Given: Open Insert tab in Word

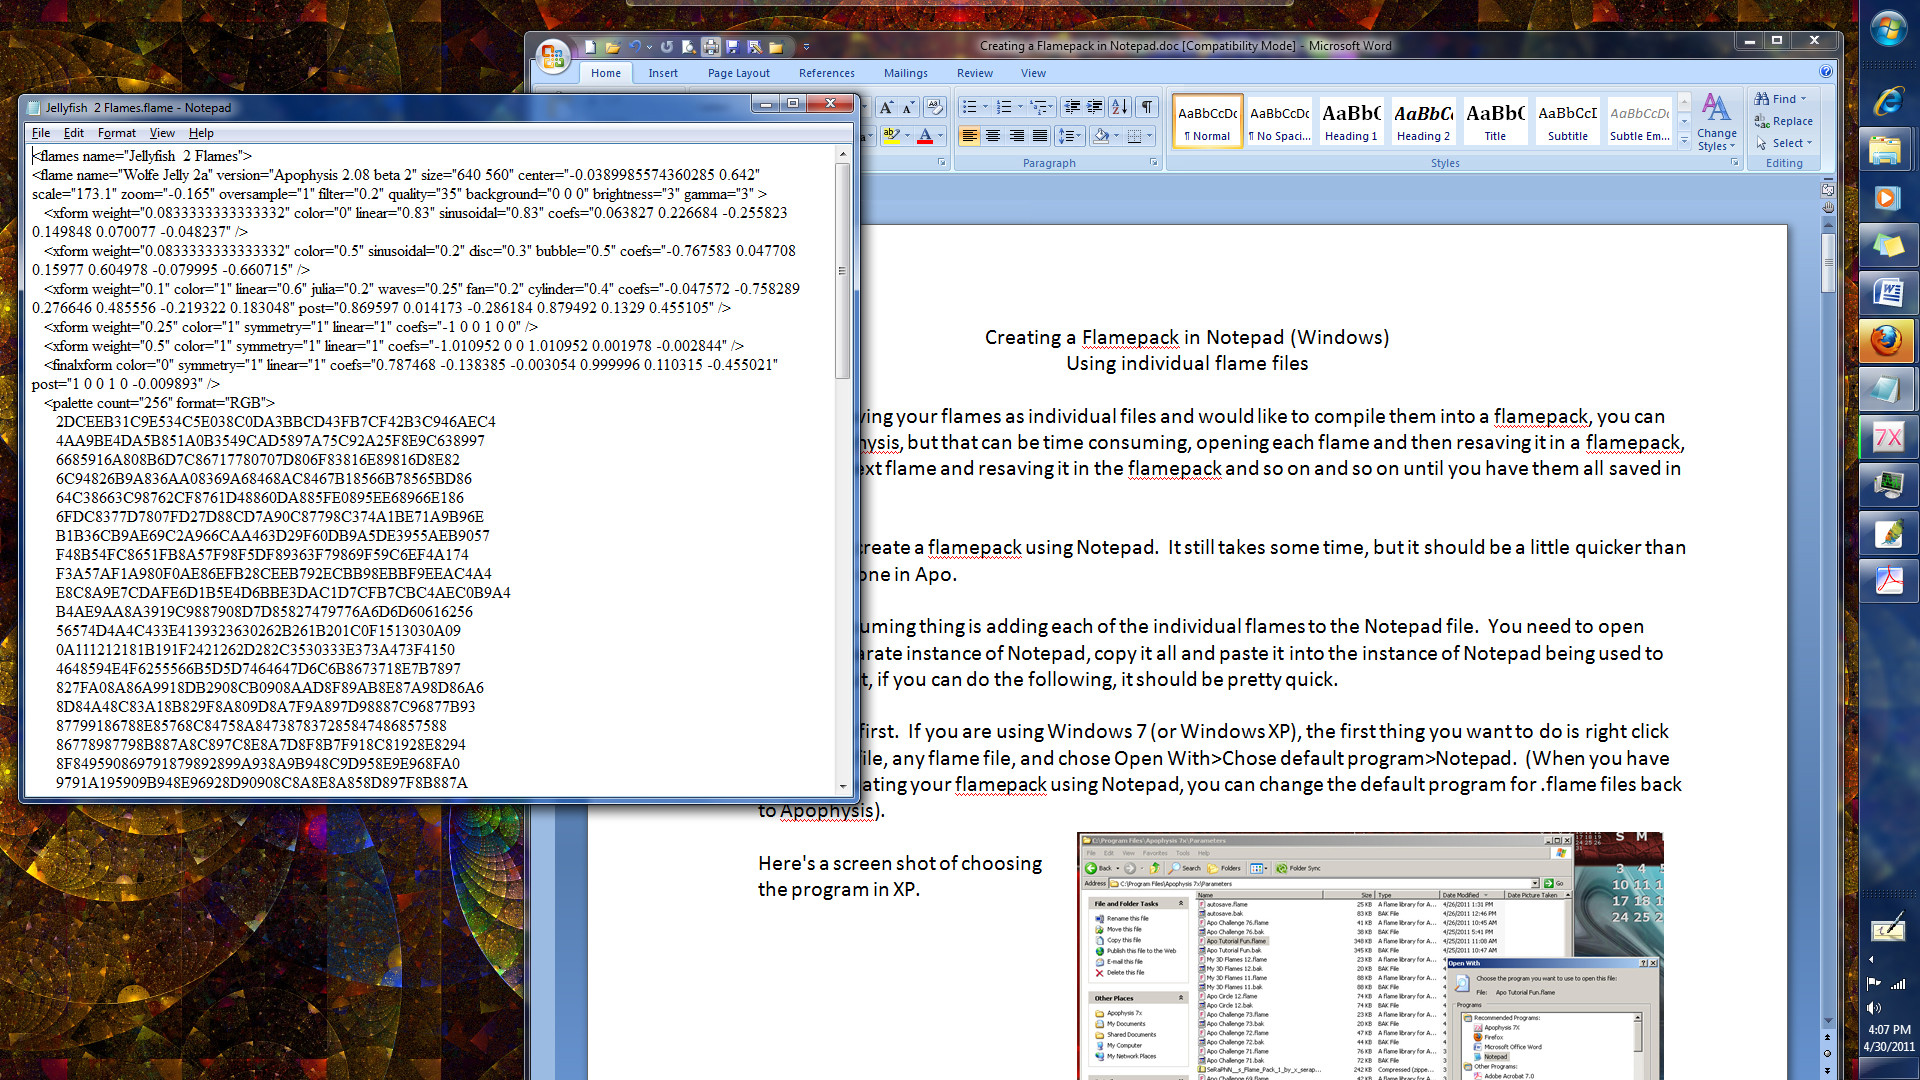Looking at the screenshot, I should click(662, 73).
